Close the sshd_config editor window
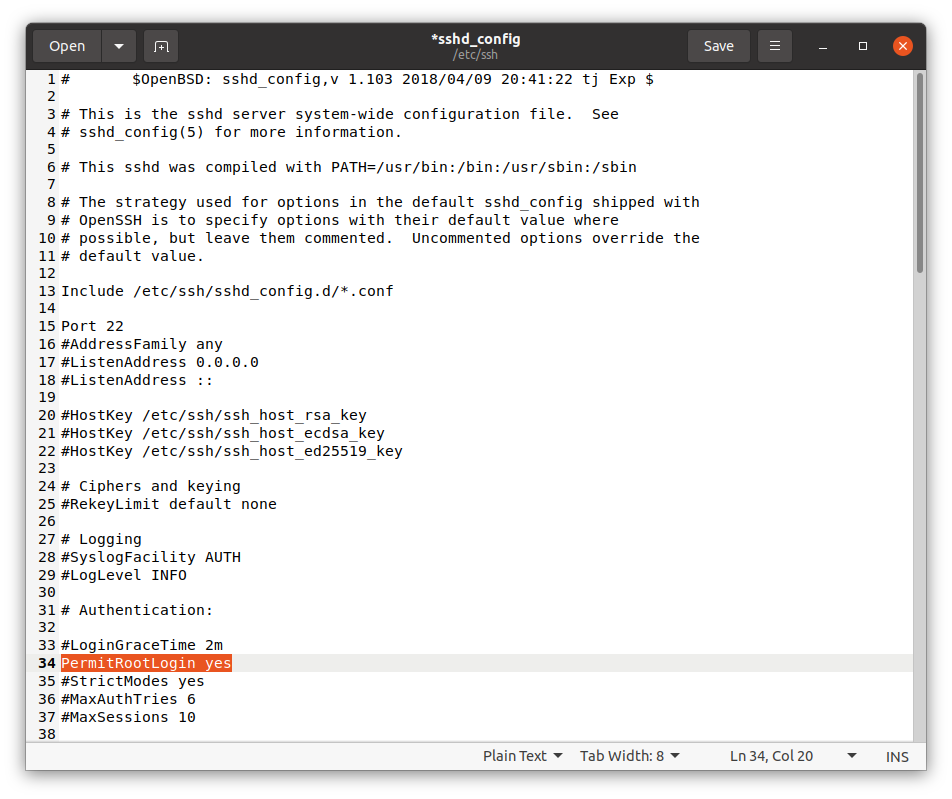 [x=903, y=46]
